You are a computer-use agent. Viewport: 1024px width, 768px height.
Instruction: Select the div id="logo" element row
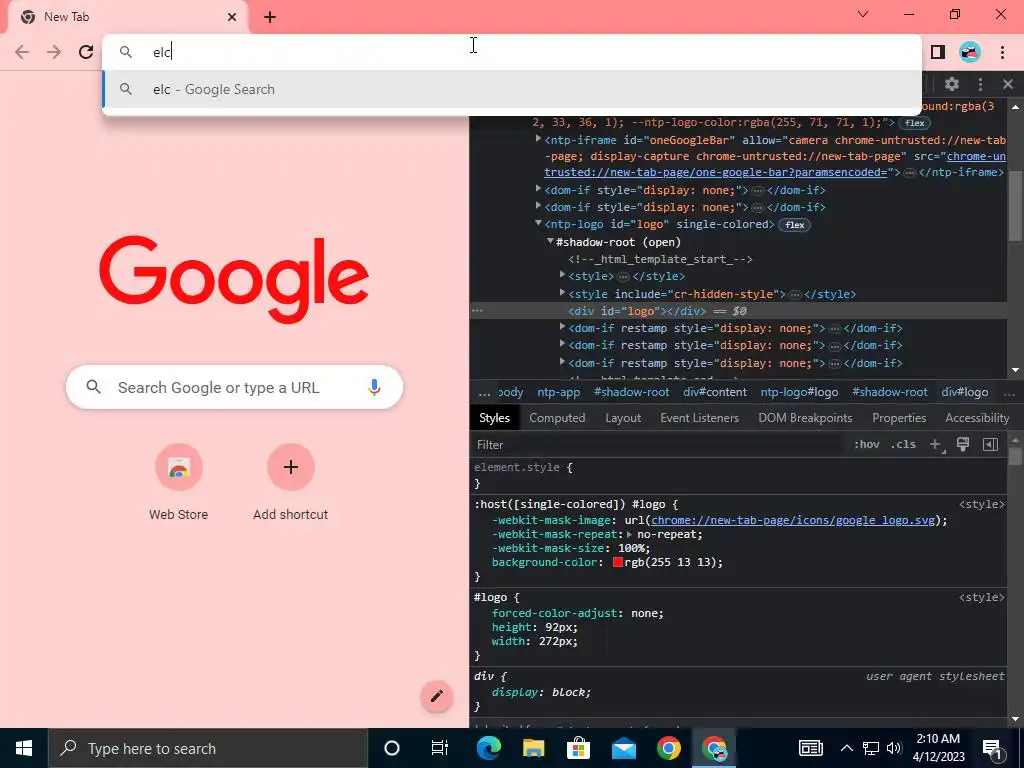(738, 311)
